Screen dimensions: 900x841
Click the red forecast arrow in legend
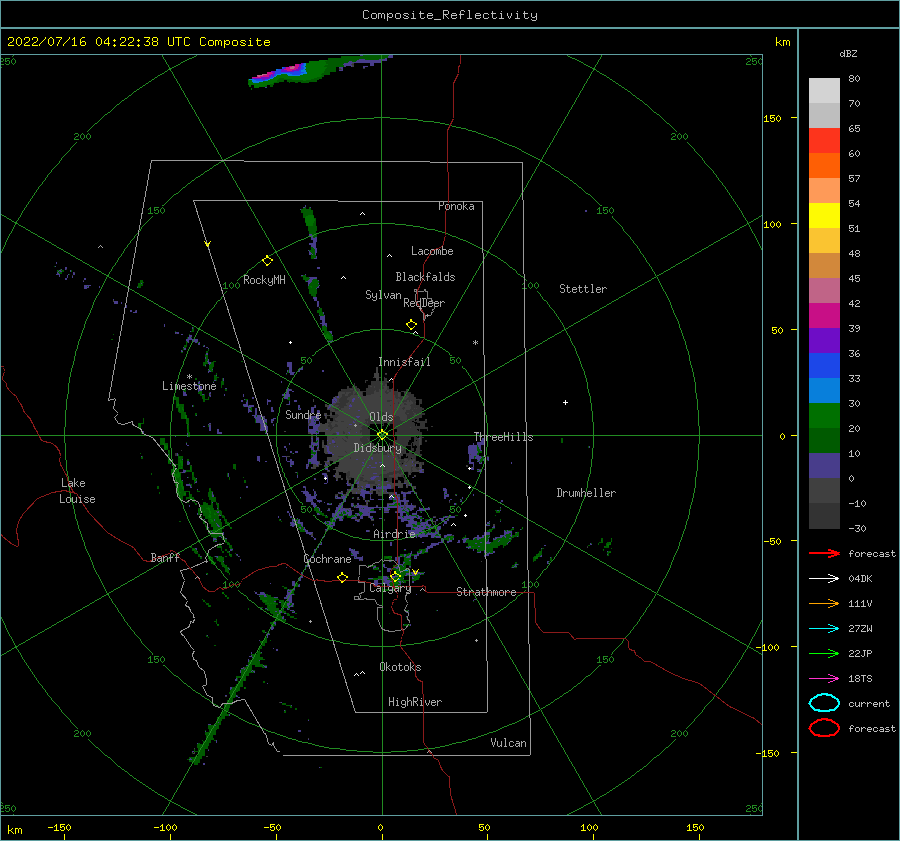824,553
